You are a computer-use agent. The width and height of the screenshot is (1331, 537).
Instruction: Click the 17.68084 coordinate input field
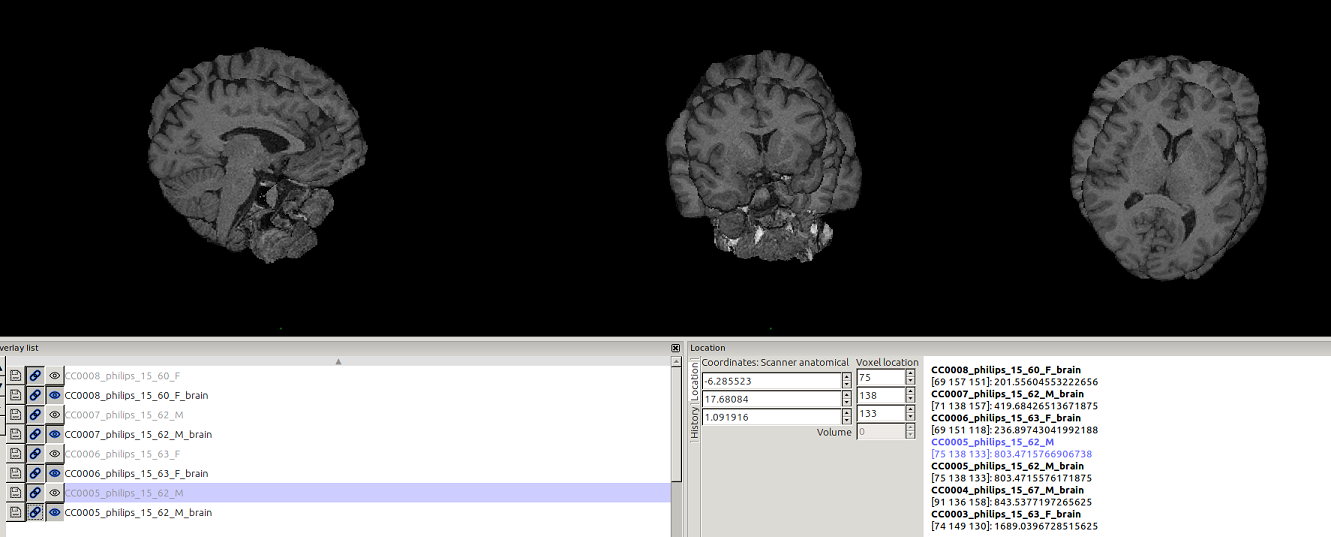[770, 399]
